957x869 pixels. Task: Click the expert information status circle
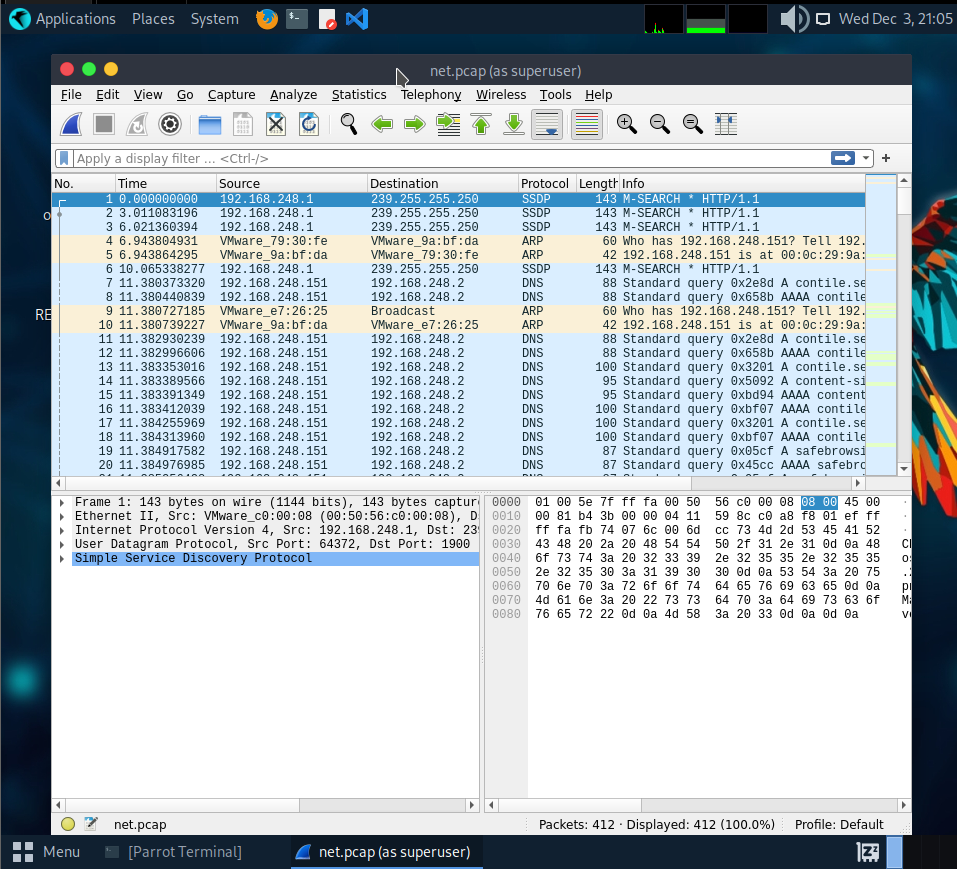click(68, 825)
